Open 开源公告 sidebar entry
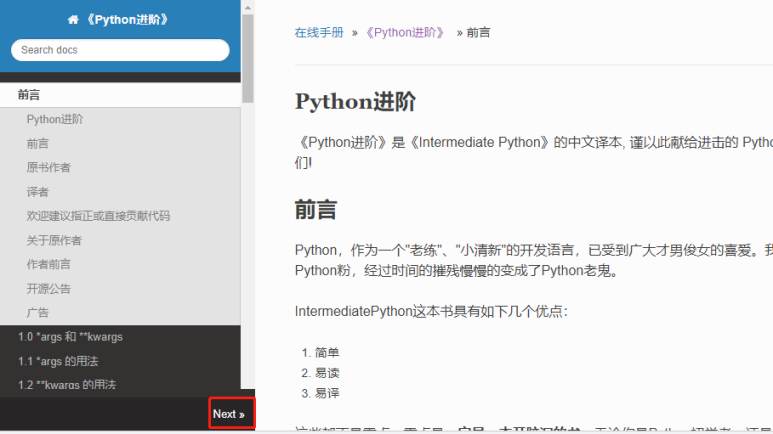Screen dimensions: 773x434 (x=48, y=289)
